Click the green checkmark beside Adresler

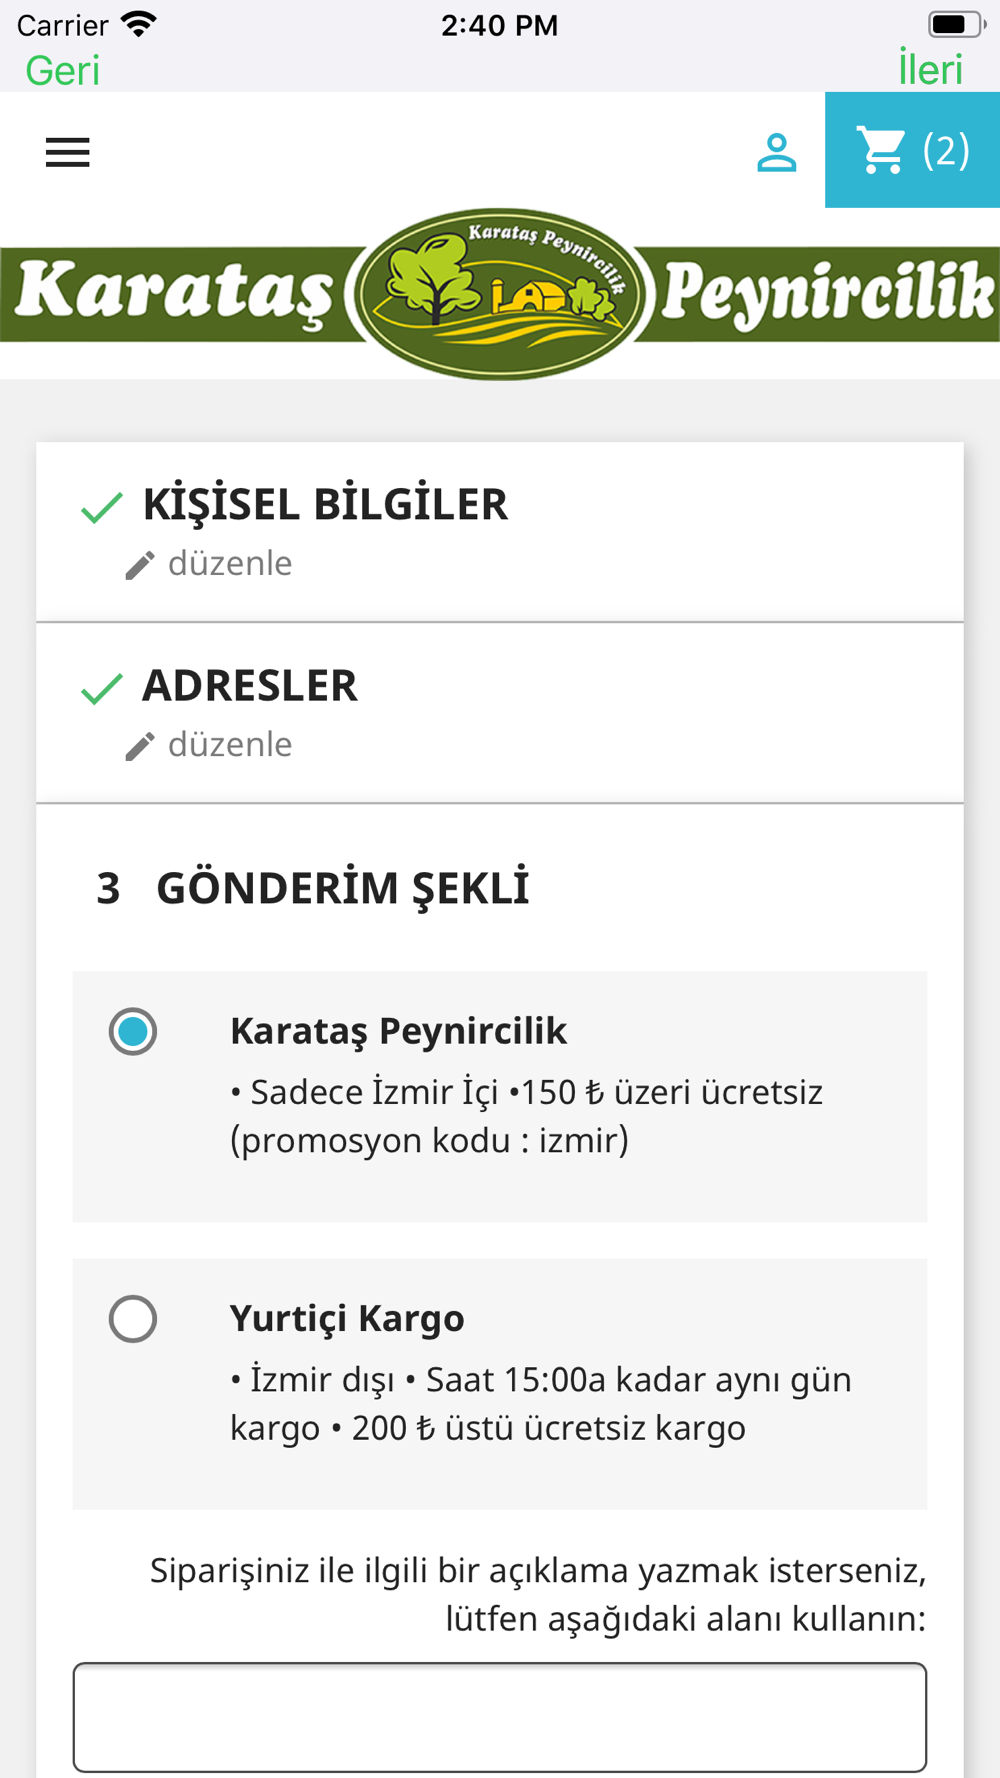(102, 688)
